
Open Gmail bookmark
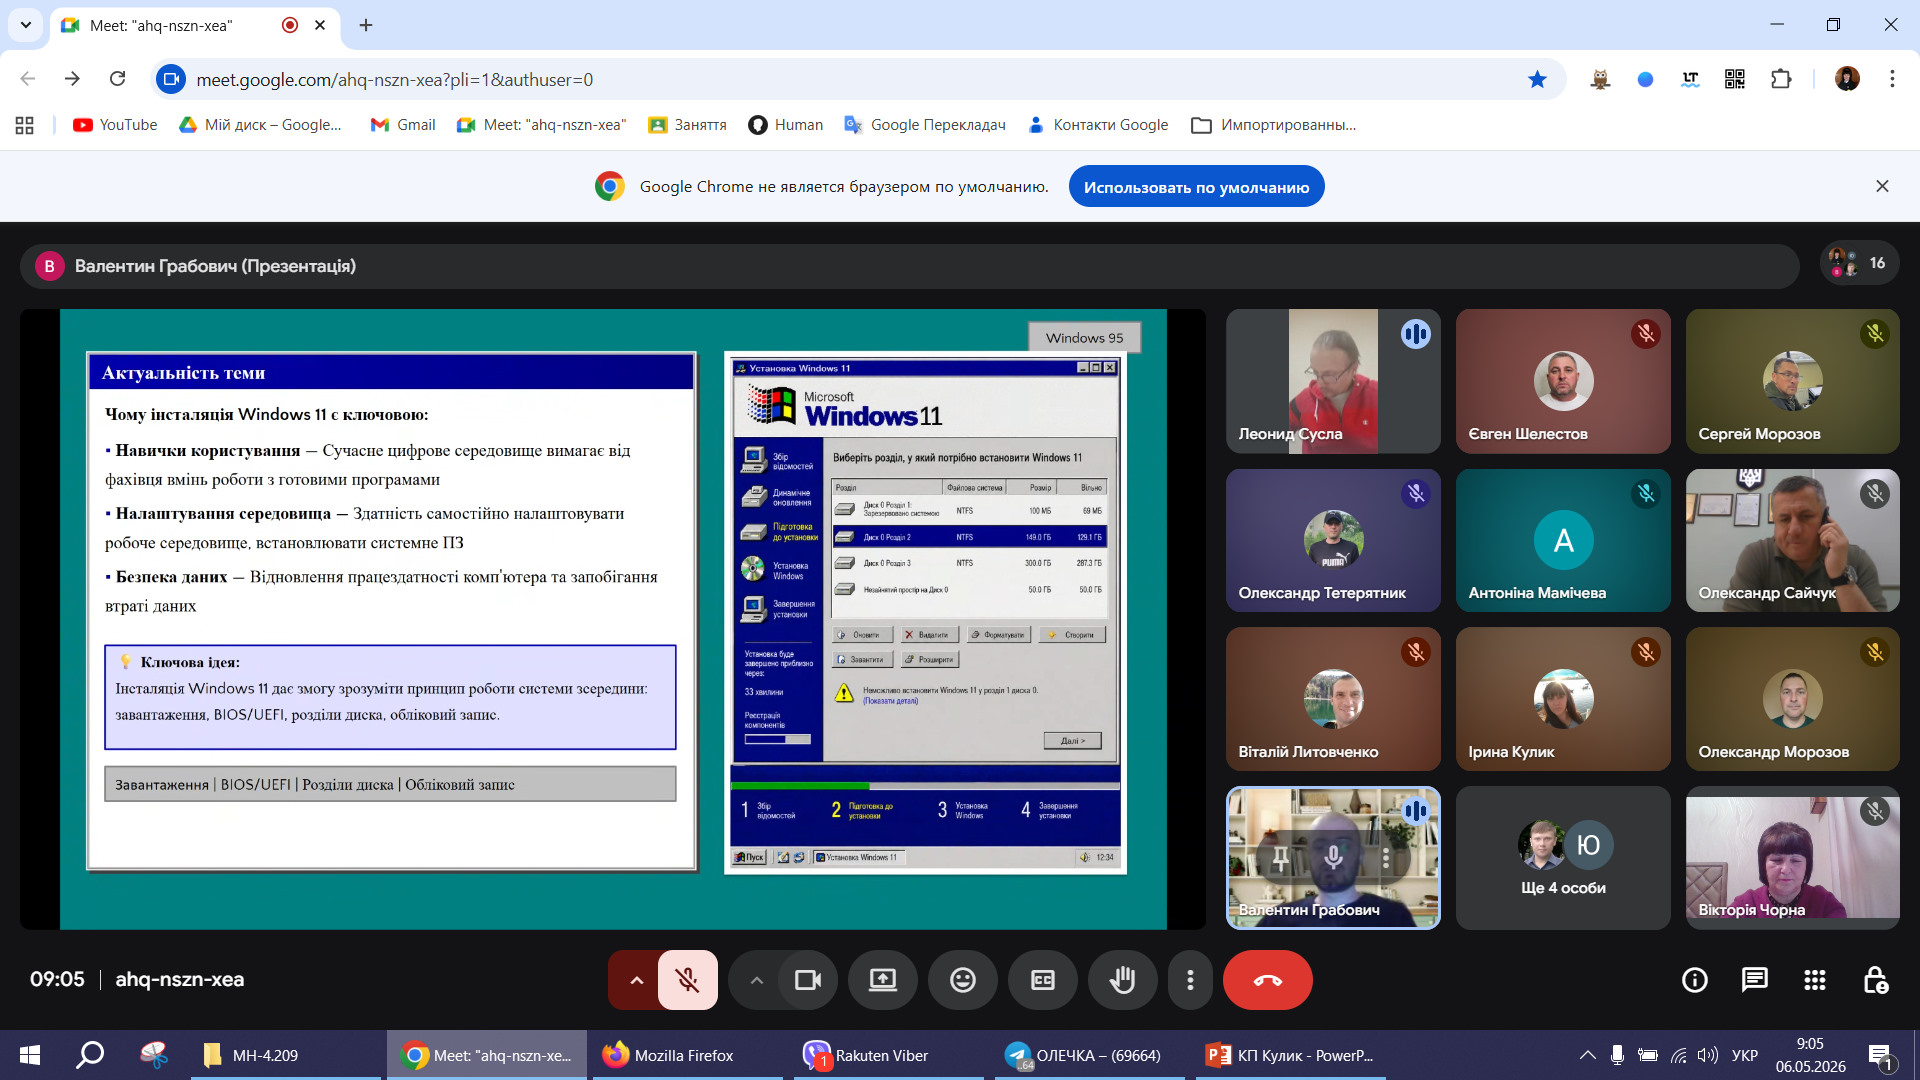click(x=403, y=125)
